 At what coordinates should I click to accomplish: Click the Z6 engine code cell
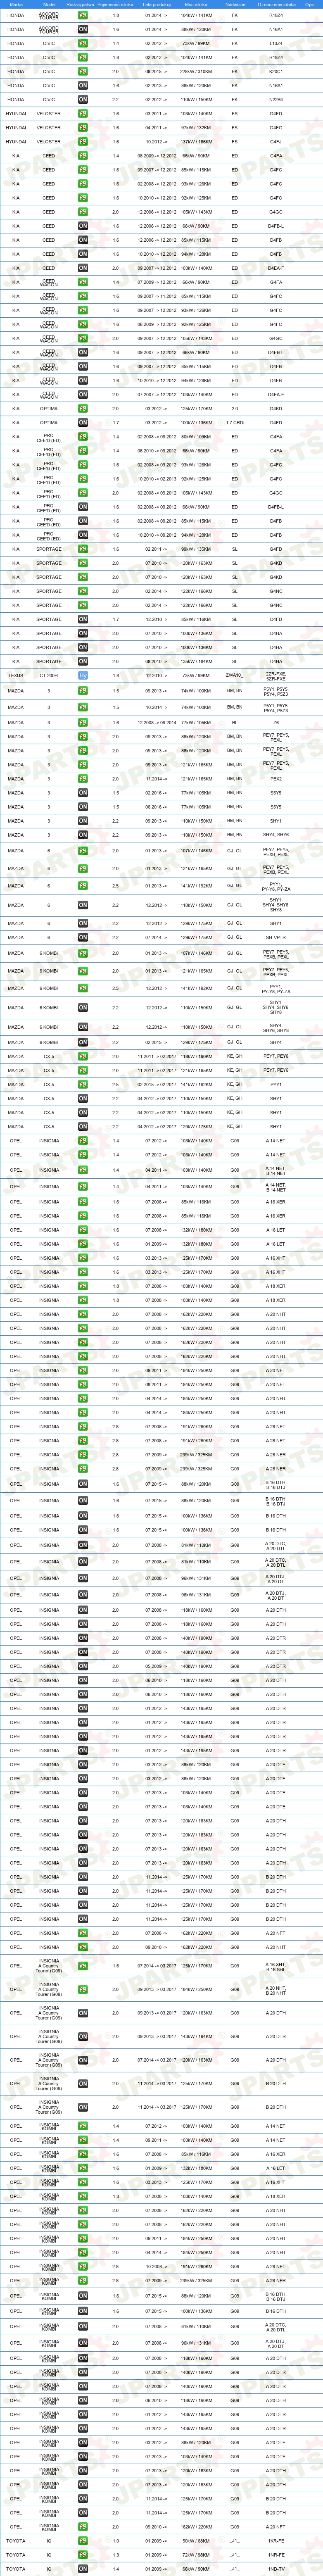276,722
